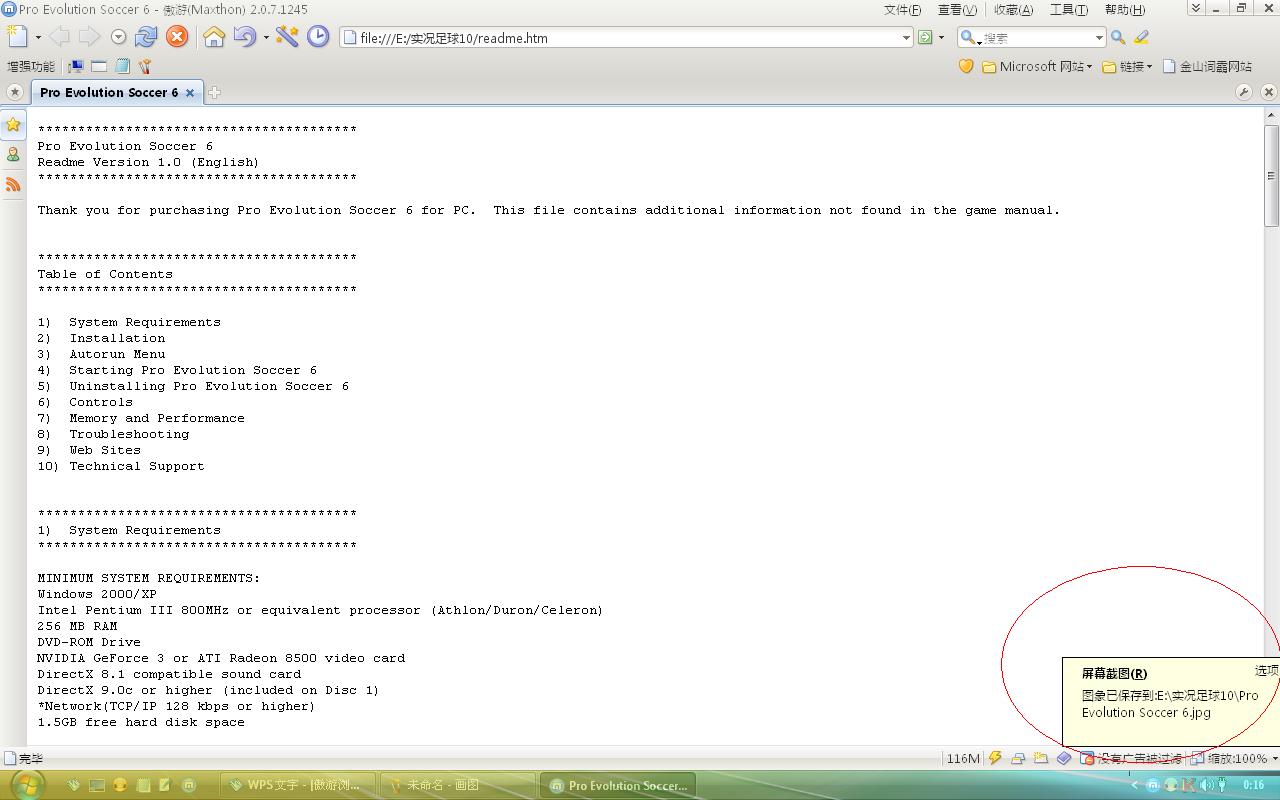Click the double chevron button in title bar
The height and width of the screenshot is (800, 1280).
pyautogui.click(x=1195, y=8)
